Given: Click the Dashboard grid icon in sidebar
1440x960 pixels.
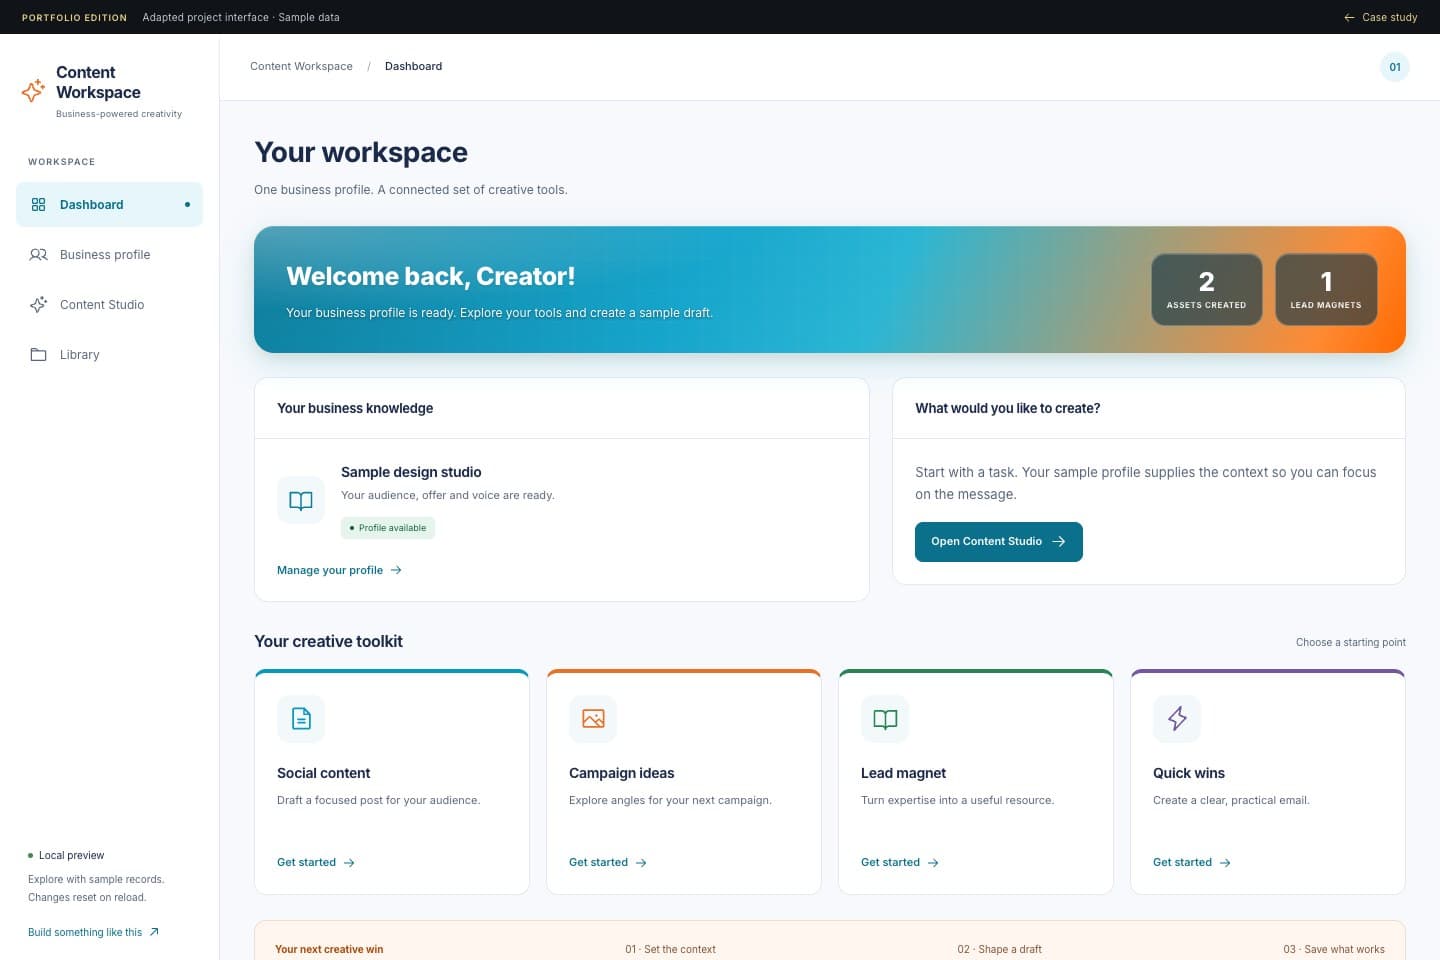Looking at the screenshot, I should [38, 205].
